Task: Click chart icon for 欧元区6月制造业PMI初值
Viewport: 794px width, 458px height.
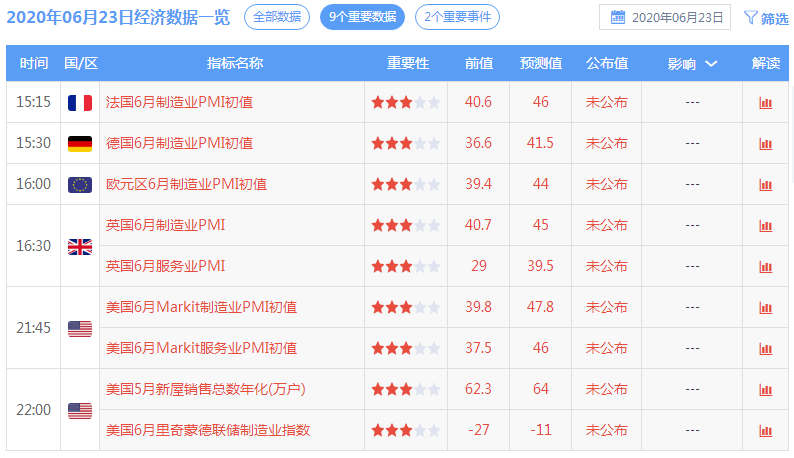Action: (765, 185)
